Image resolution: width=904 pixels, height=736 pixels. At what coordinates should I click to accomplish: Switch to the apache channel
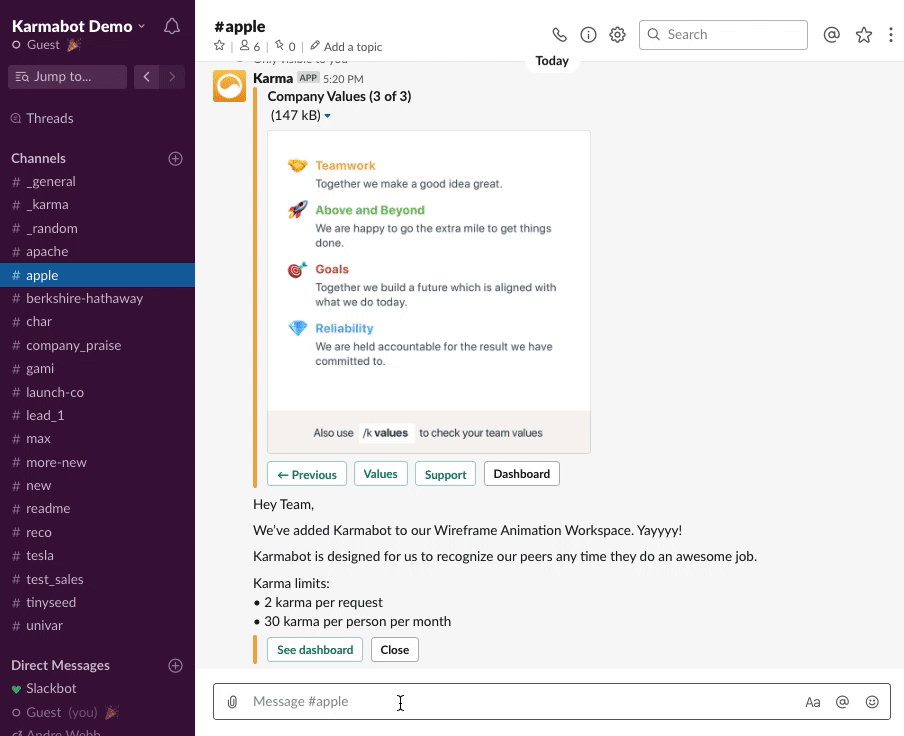pyautogui.click(x=97, y=251)
